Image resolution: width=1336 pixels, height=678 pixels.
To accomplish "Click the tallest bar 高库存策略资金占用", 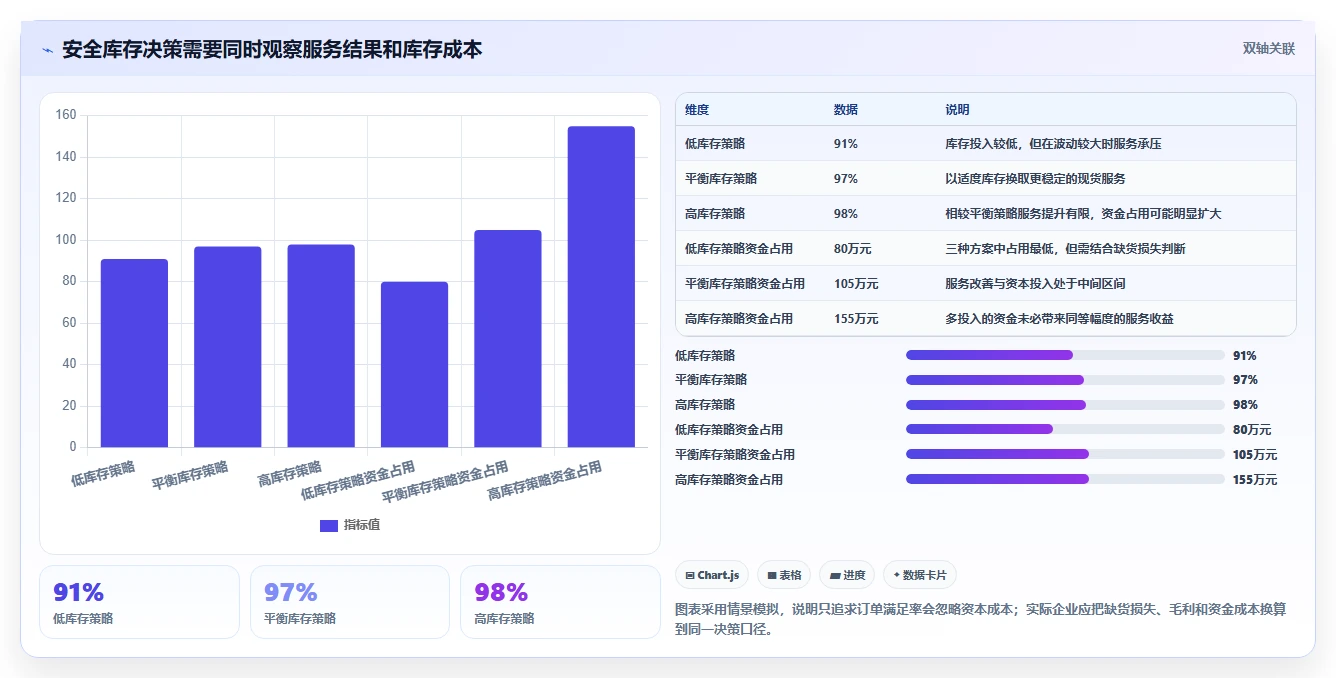I will pos(601,287).
